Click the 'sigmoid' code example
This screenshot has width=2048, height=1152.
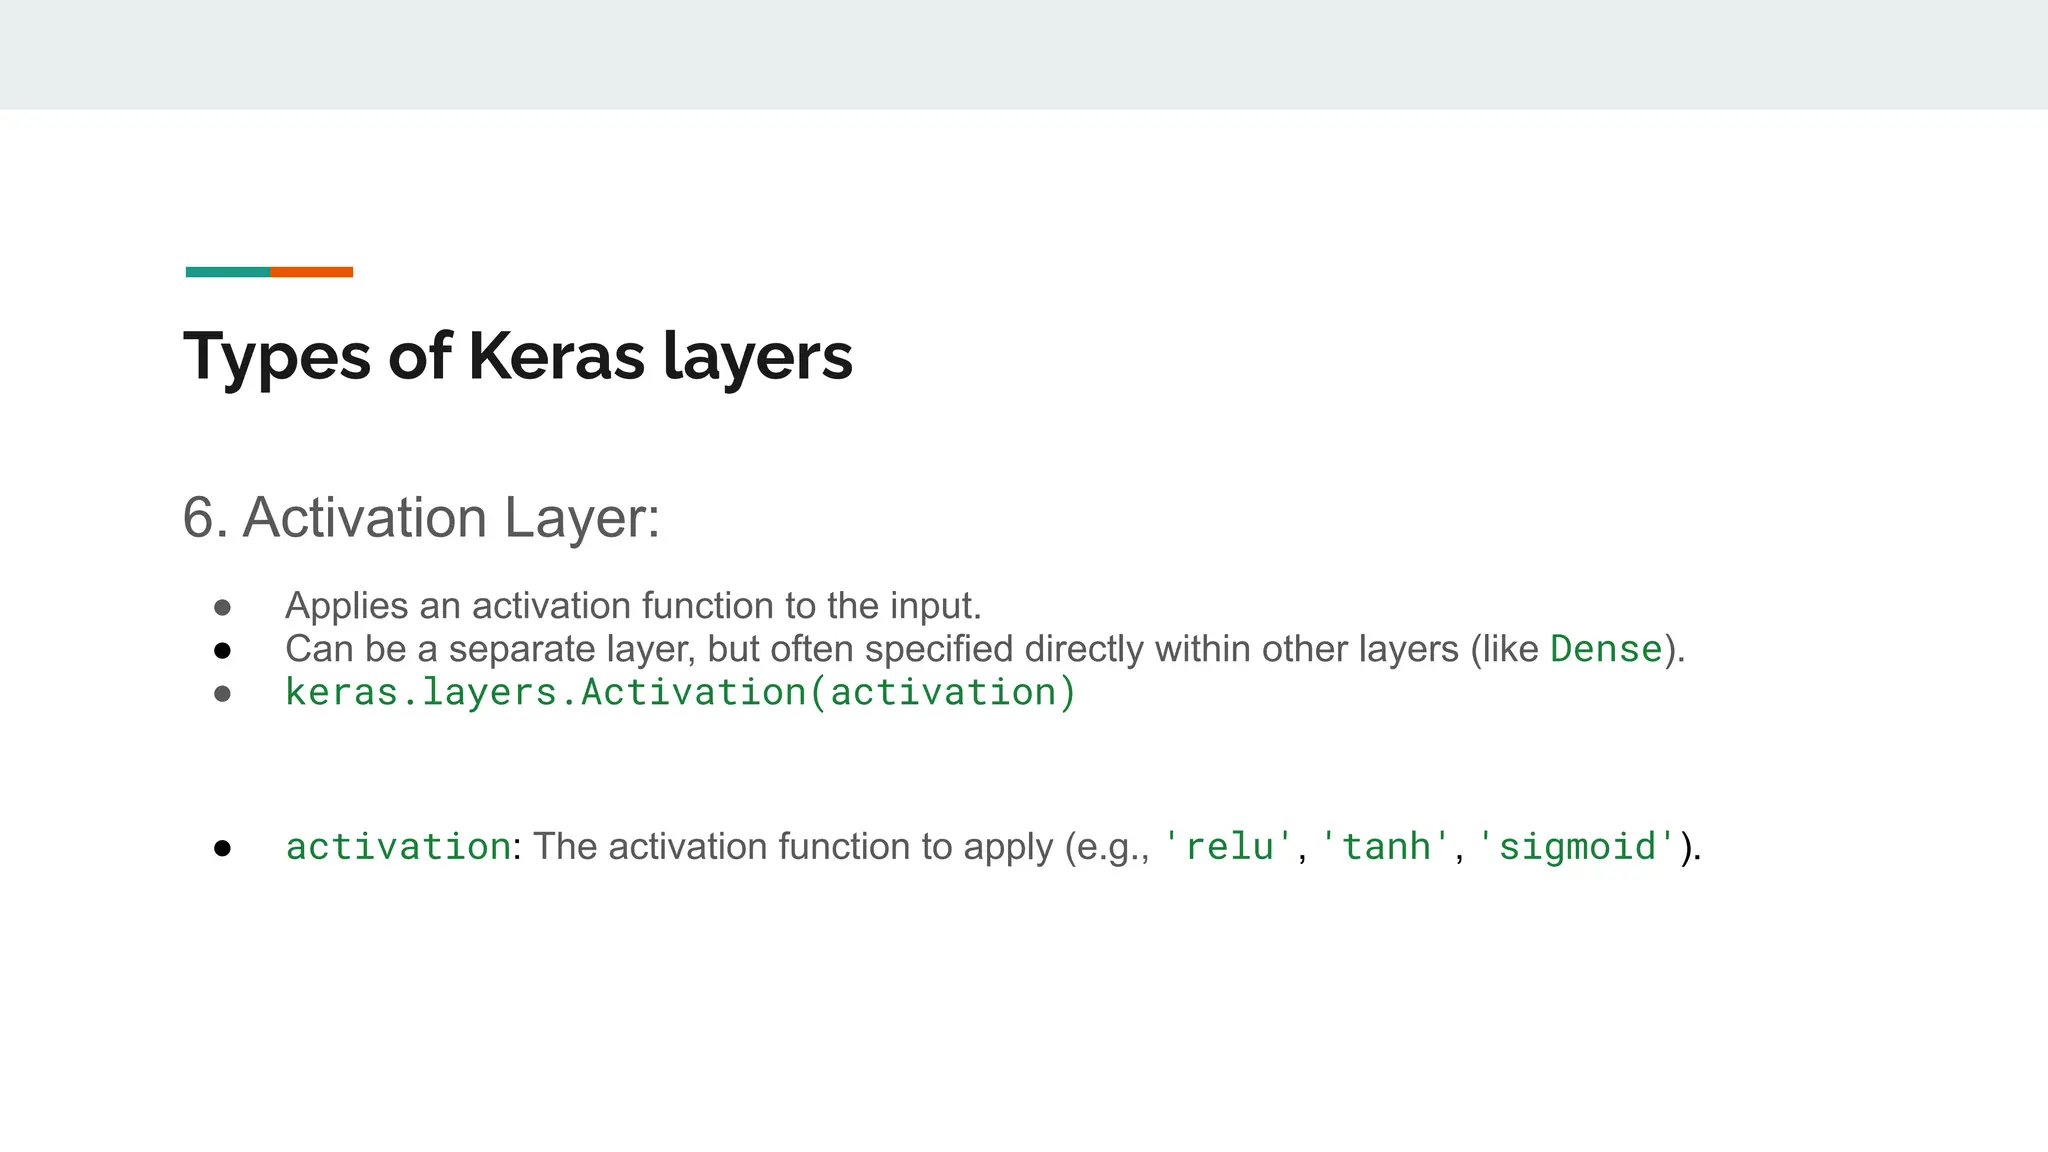coord(1577,847)
